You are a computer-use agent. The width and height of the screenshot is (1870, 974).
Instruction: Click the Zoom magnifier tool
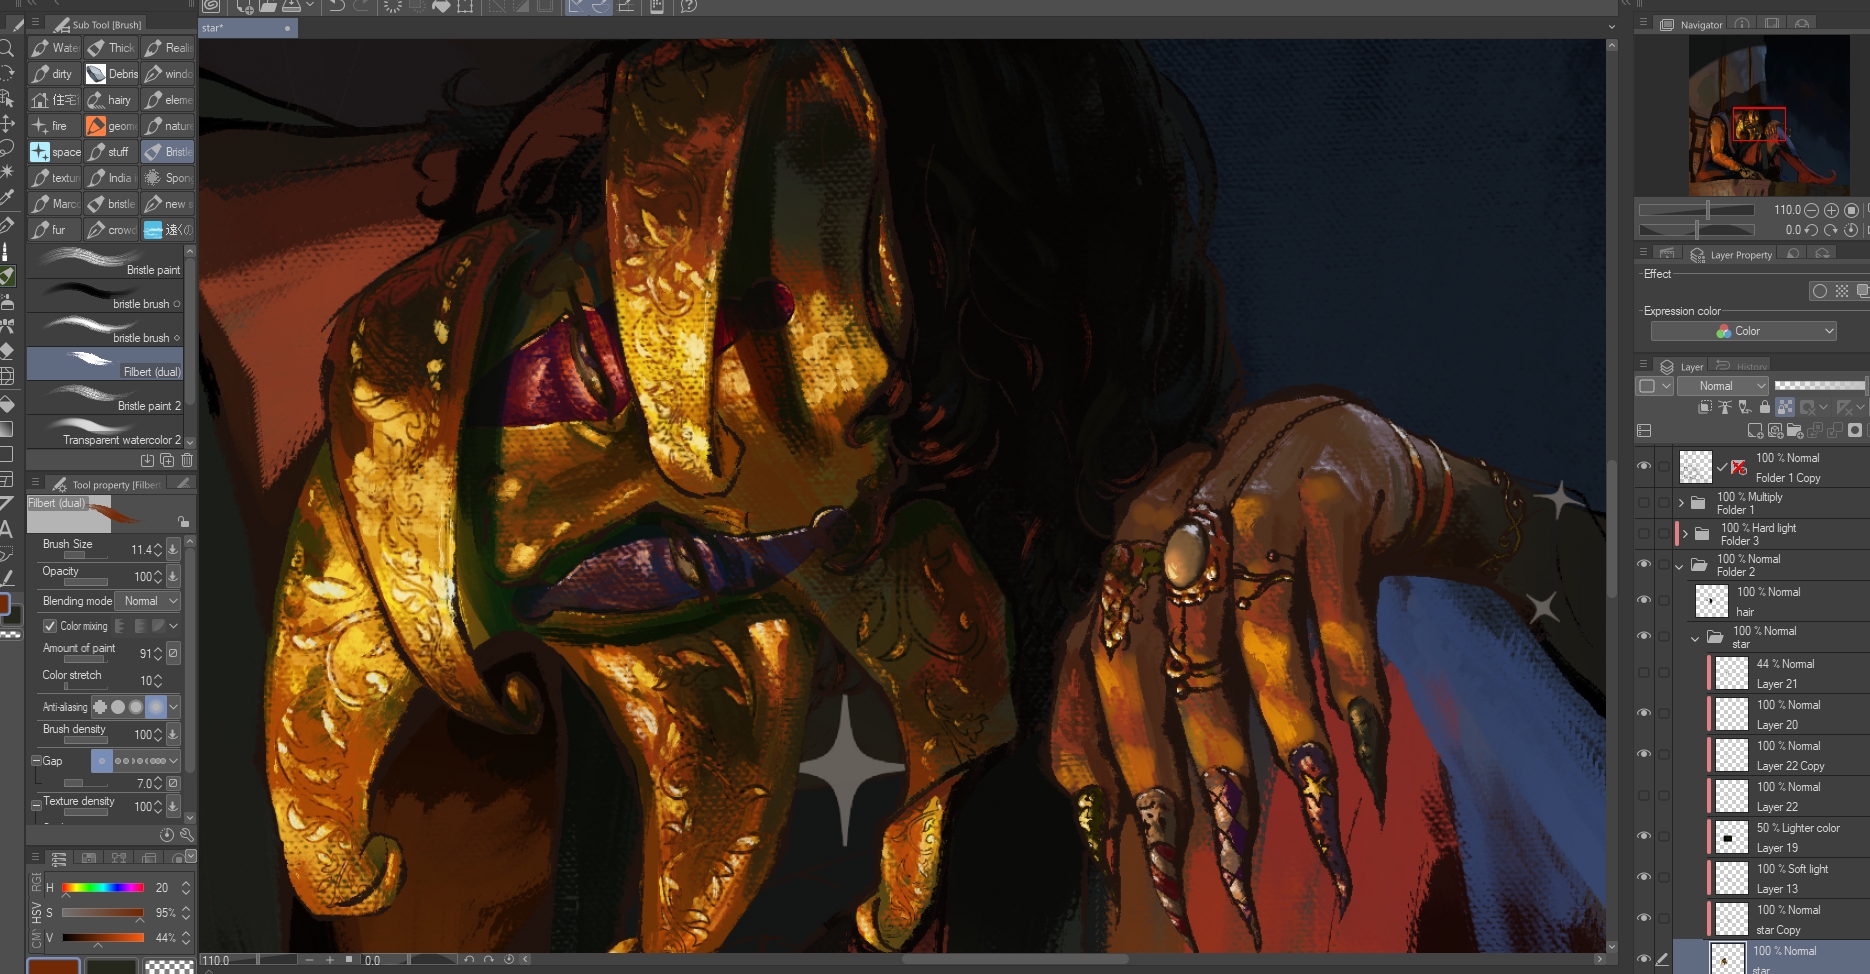(x=7, y=48)
